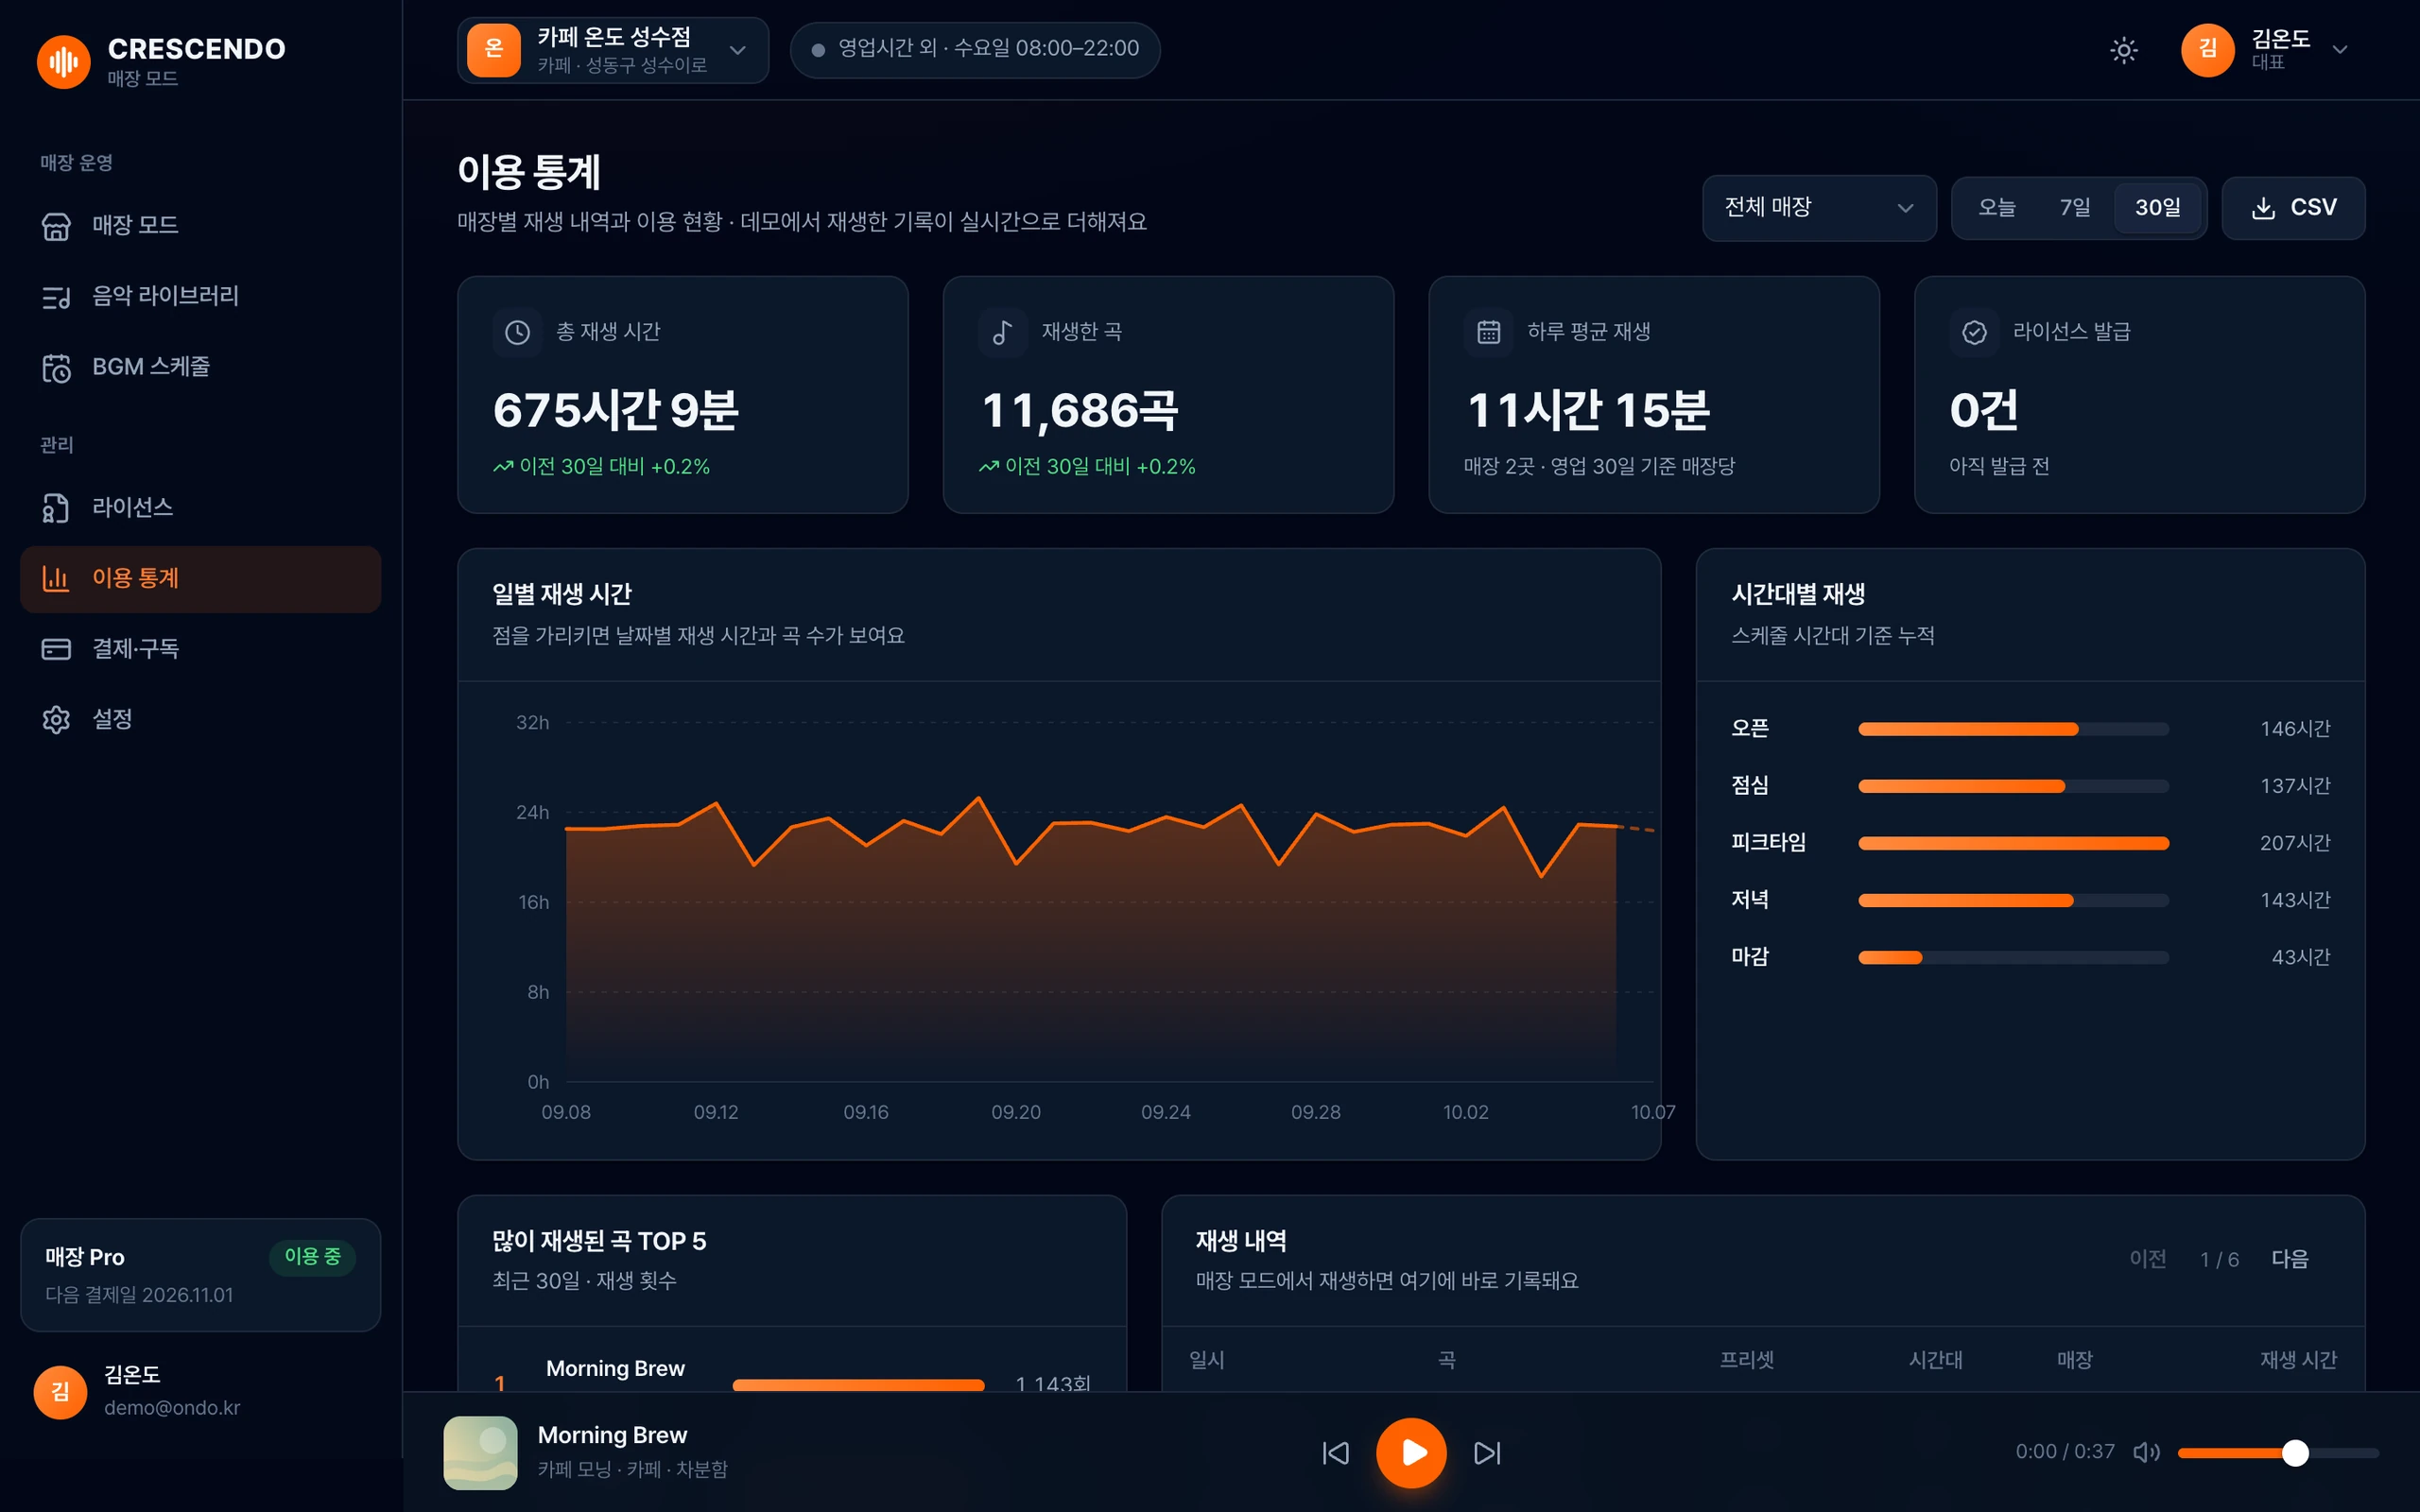The height and width of the screenshot is (1512, 2420).
Task: Open 결제·구독 page
Action: point(200,649)
